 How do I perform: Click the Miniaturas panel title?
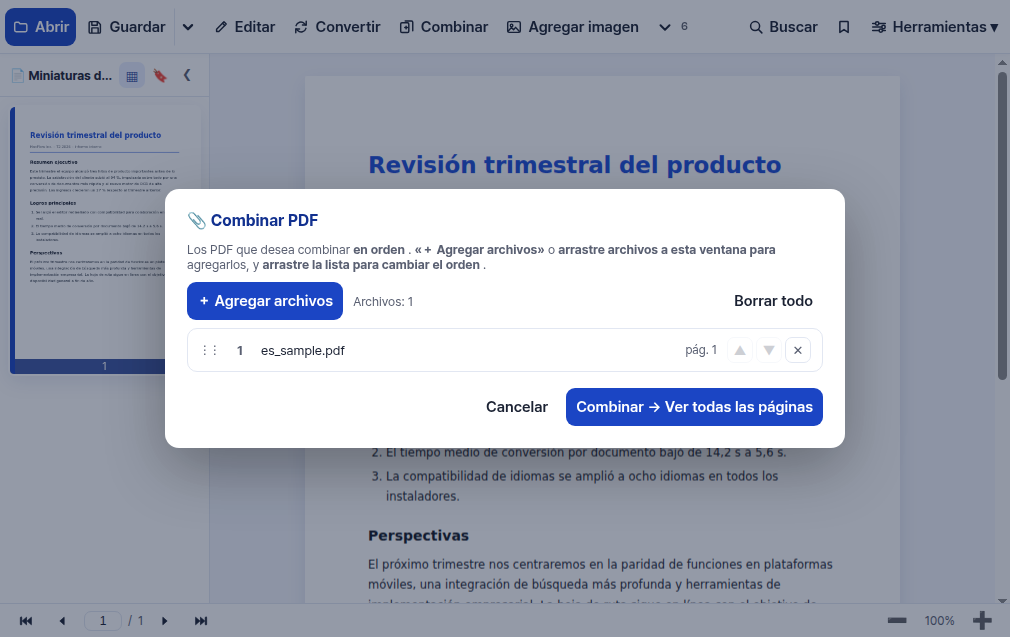tap(70, 76)
